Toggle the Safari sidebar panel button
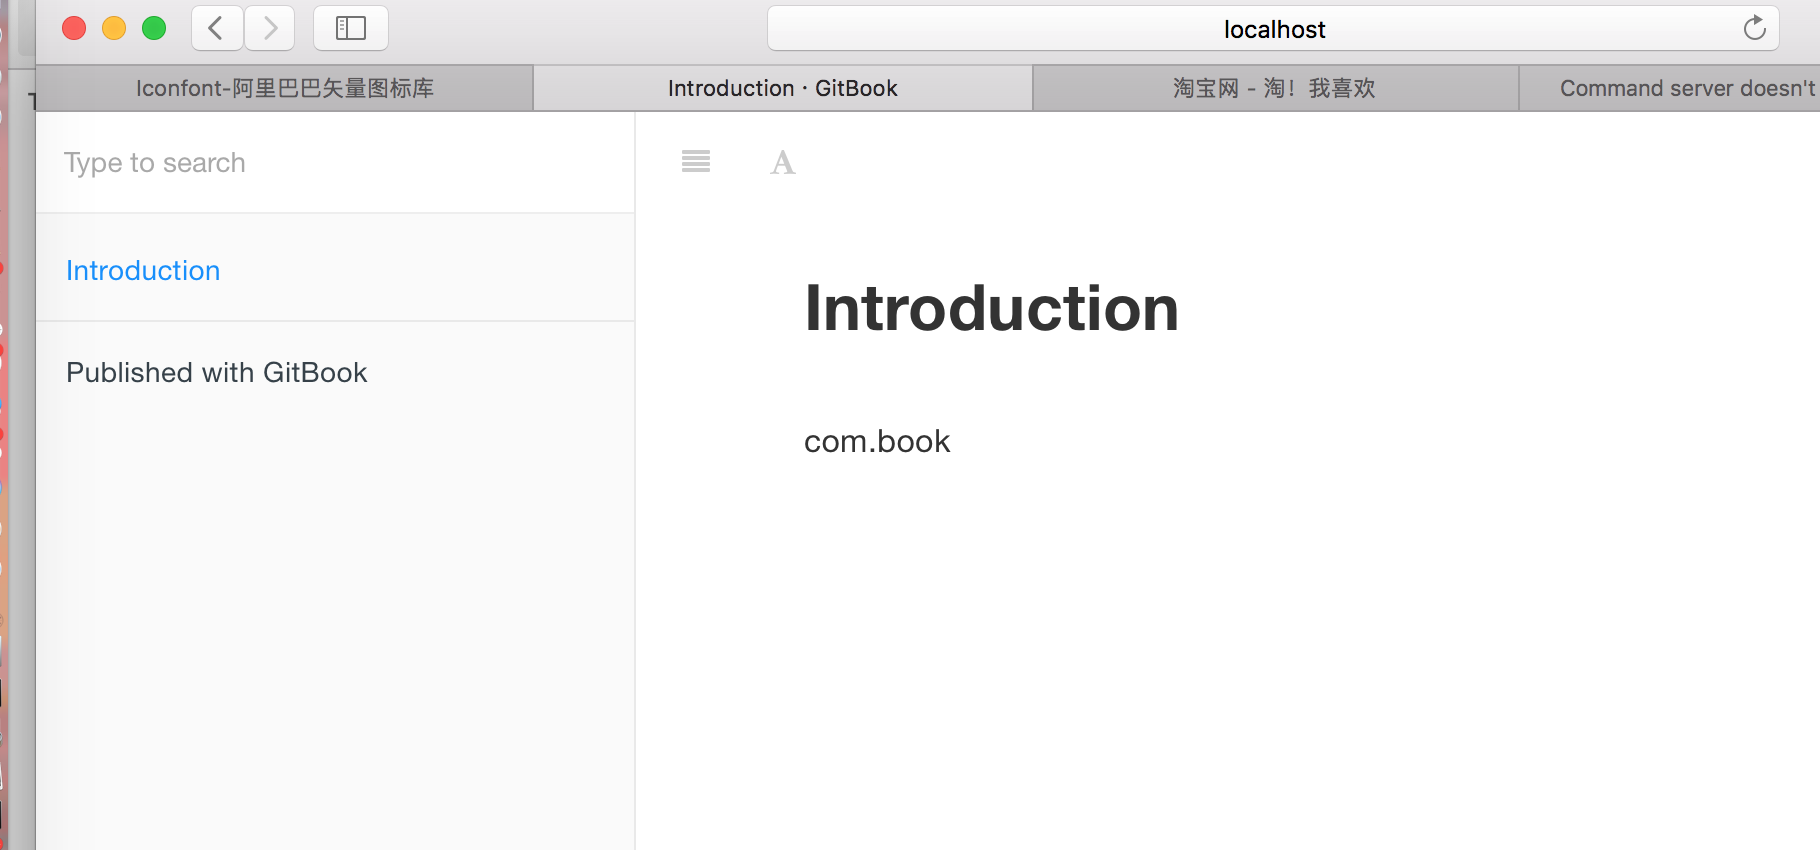 tap(351, 28)
